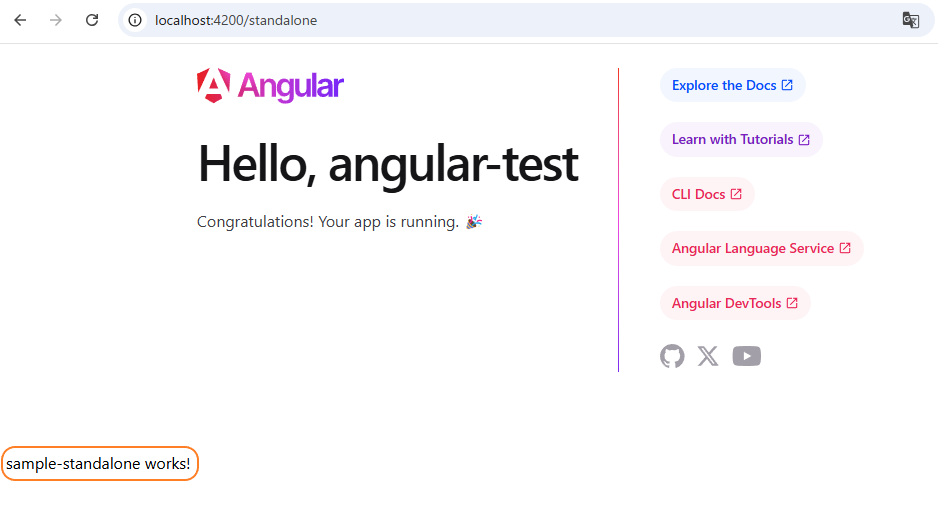The image size is (938, 505).
Task: Click the browser forward arrow
Action: coord(56,20)
